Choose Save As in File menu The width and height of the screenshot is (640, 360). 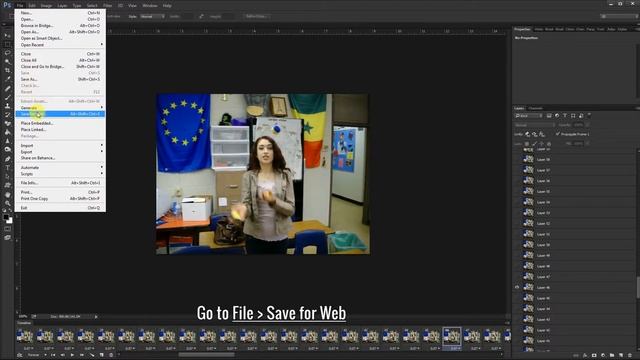[60, 79]
